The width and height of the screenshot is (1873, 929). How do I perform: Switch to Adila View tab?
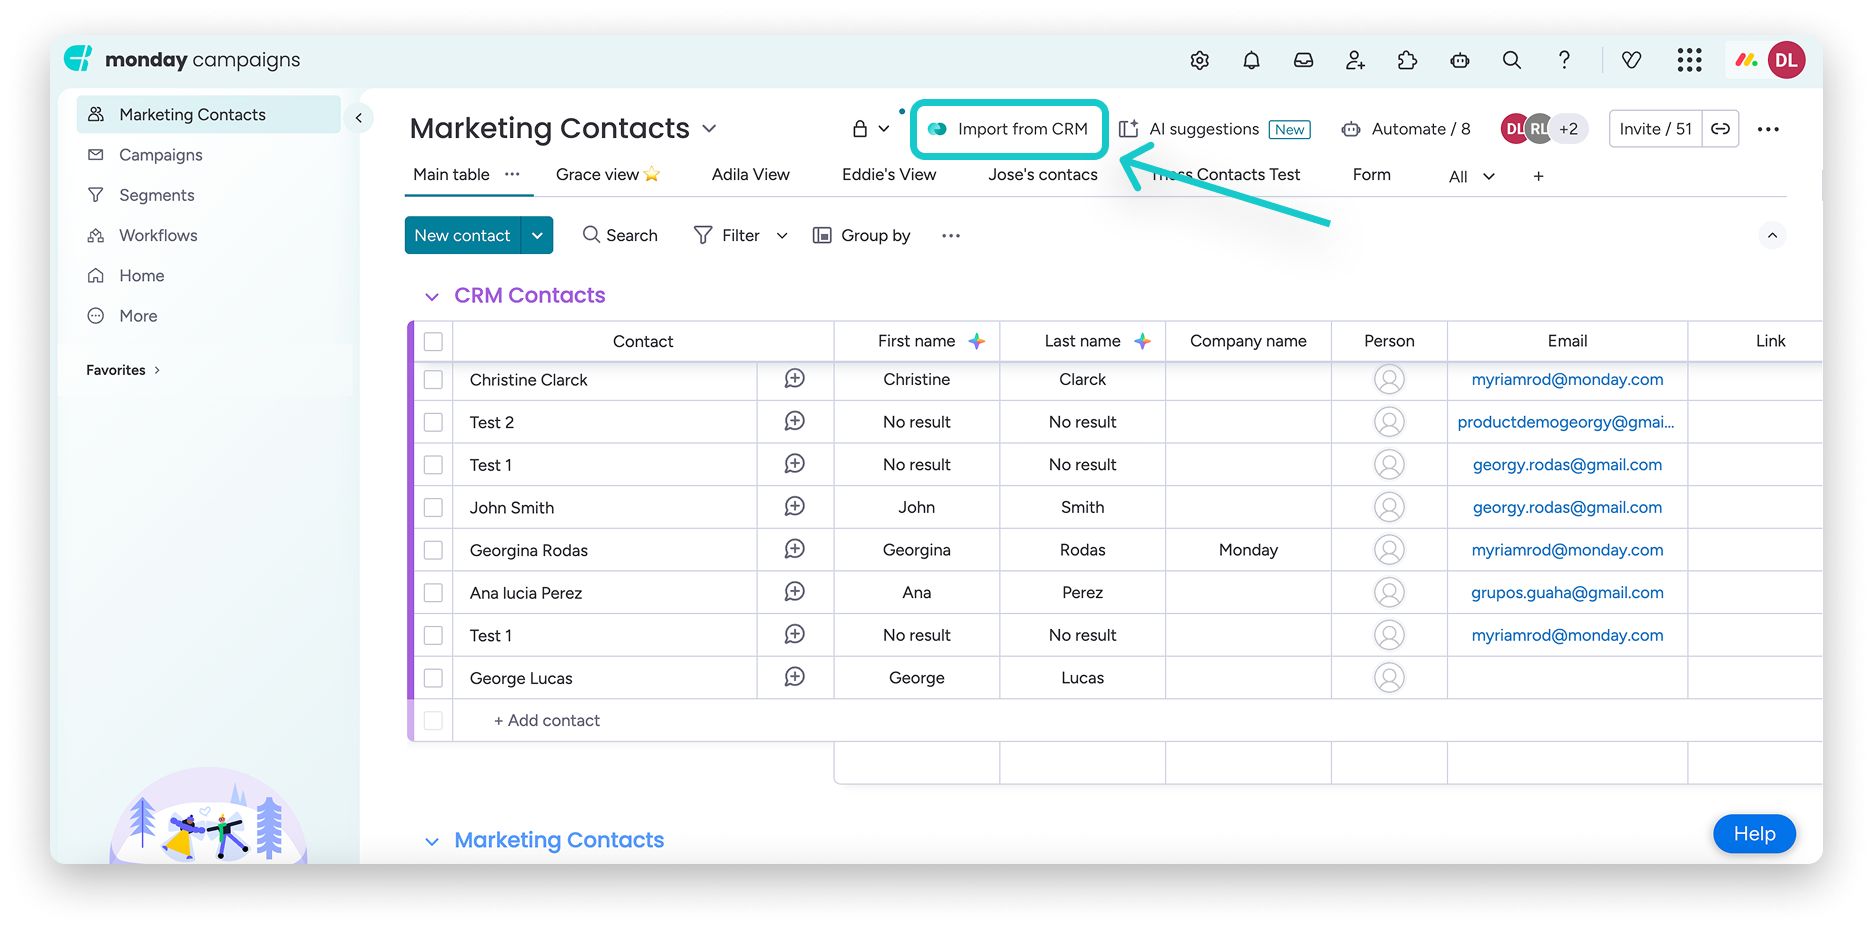pos(751,174)
